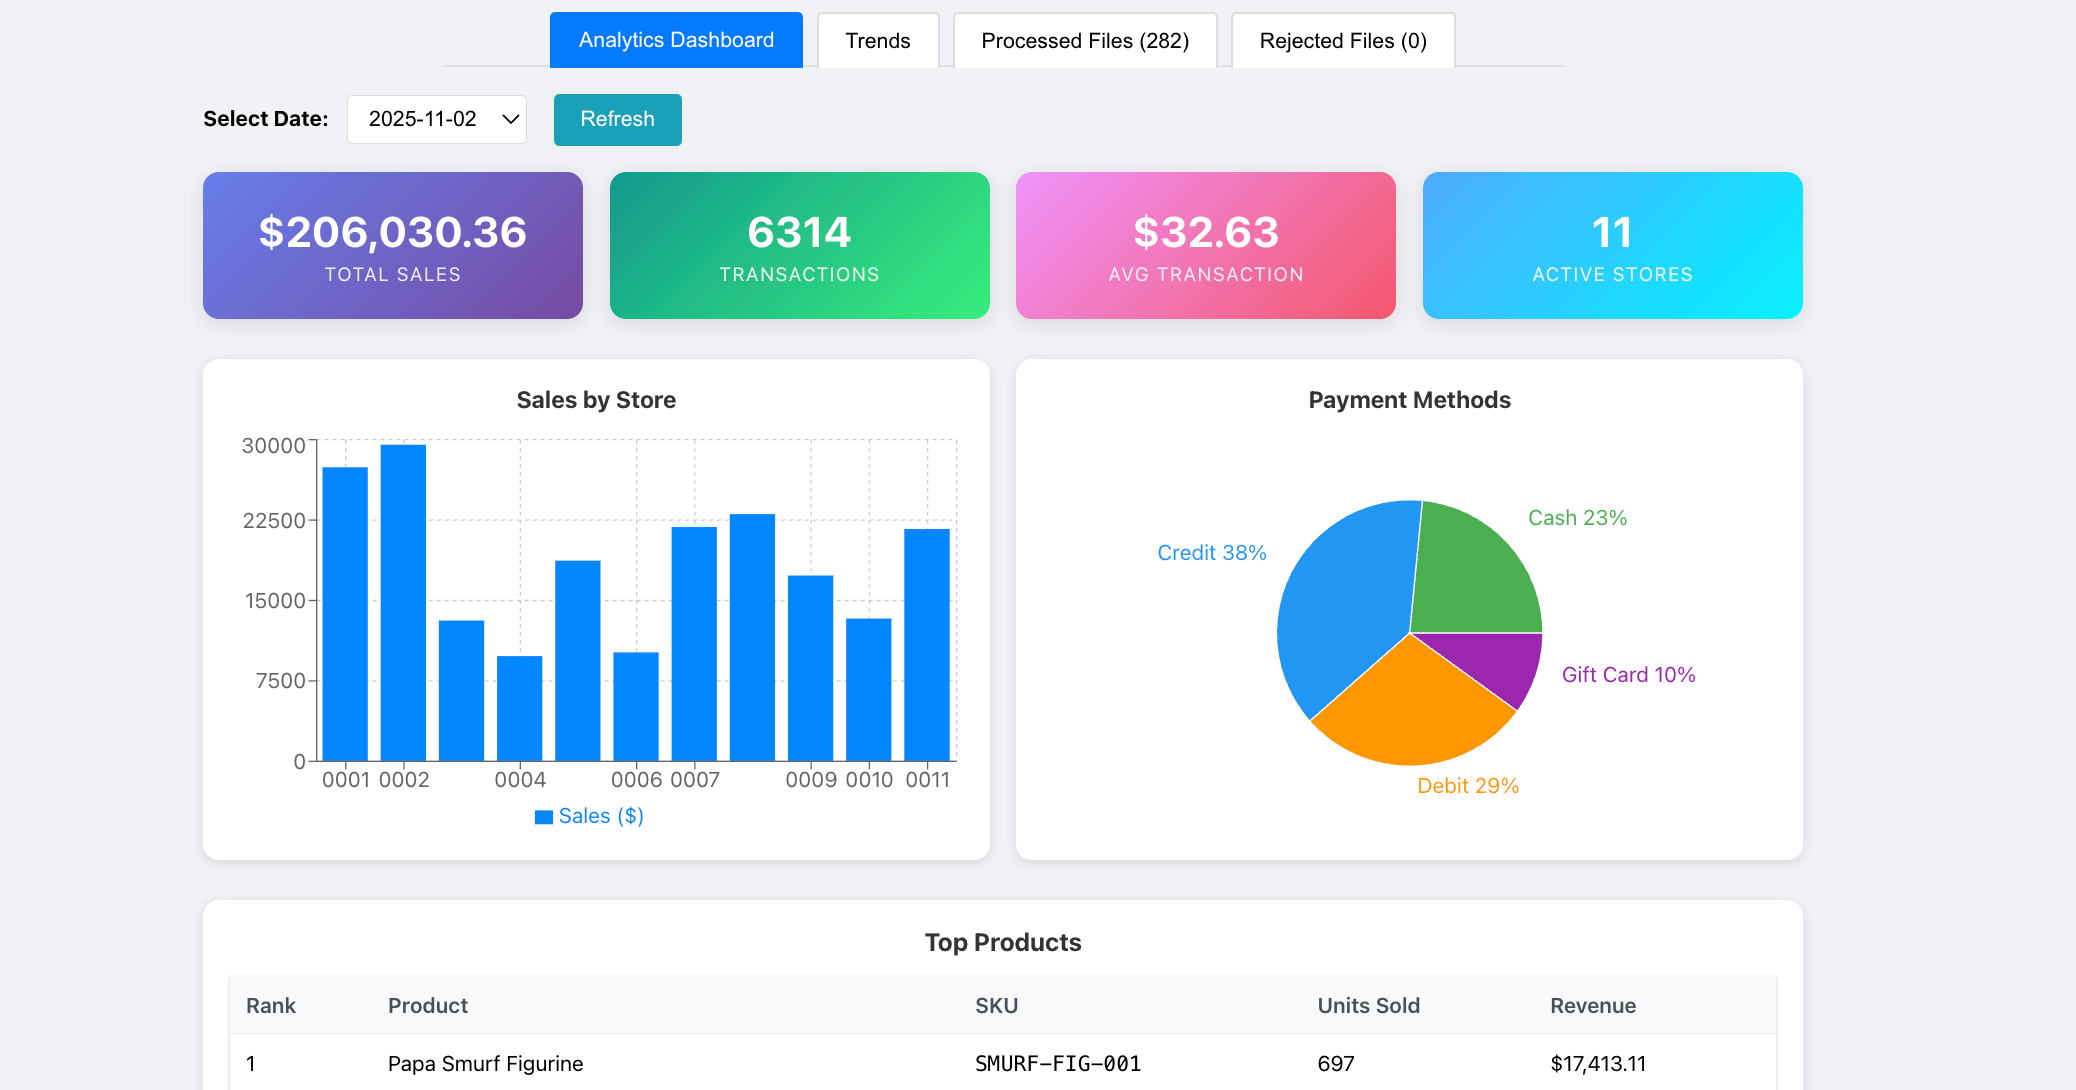The height and width of the screenshot is (1090, 2076).
Task: Click the Avg Transaction card showing $32.63
Action: [1205, 245]
